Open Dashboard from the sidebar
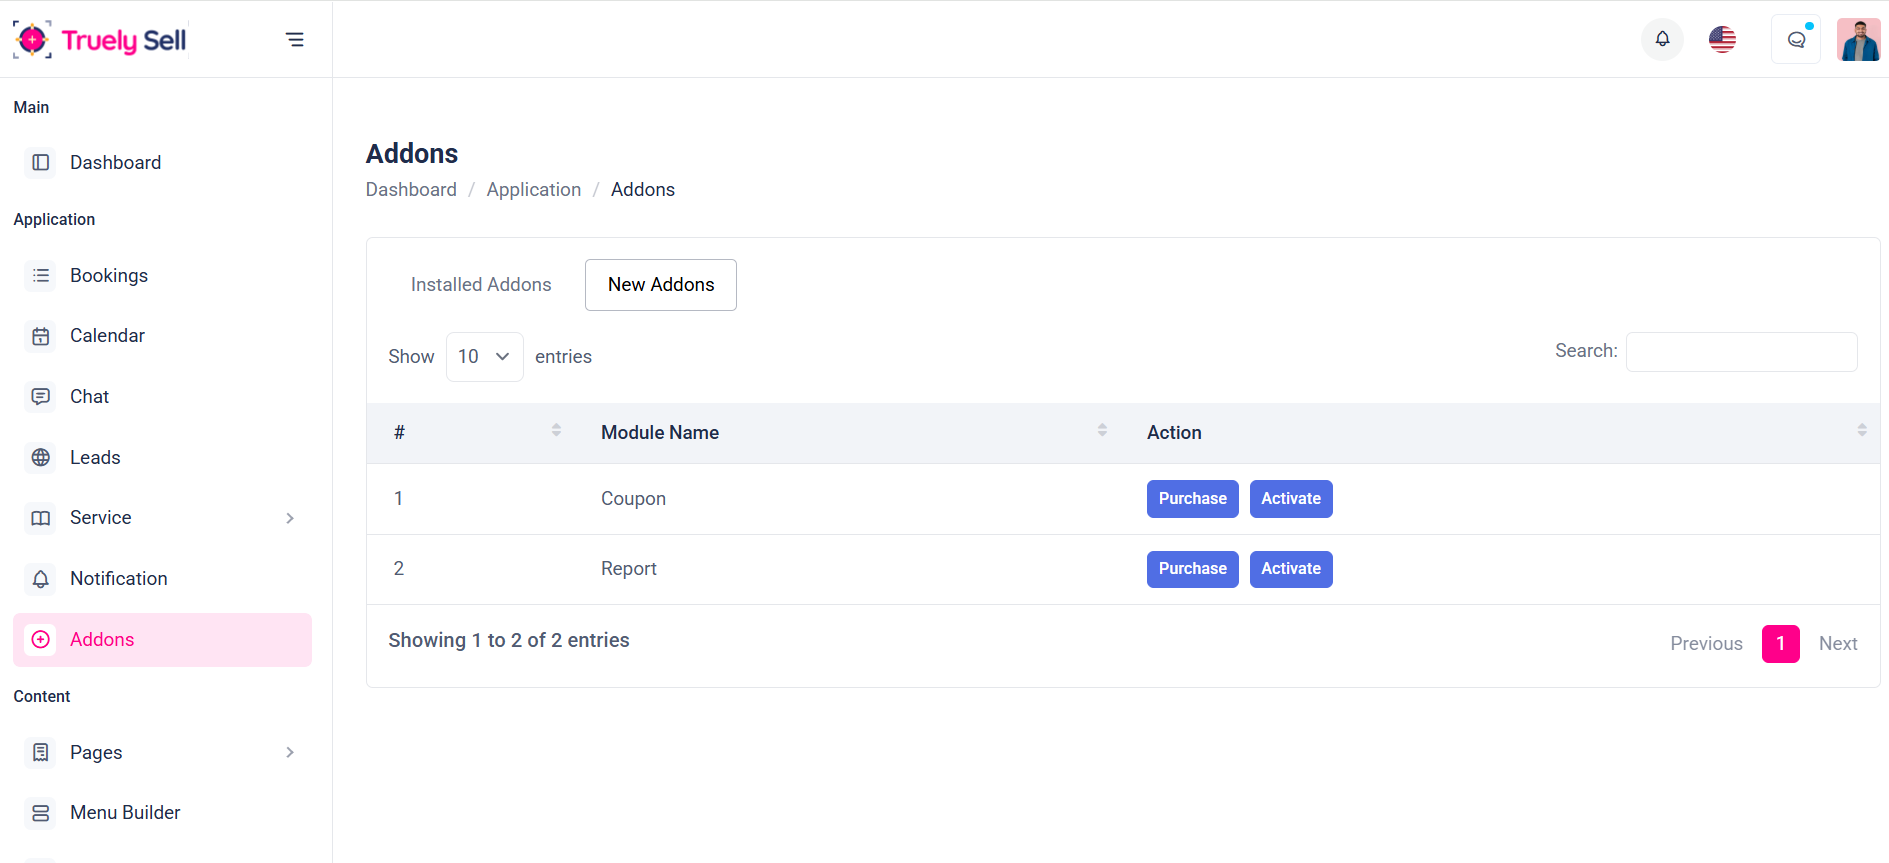 115,162
